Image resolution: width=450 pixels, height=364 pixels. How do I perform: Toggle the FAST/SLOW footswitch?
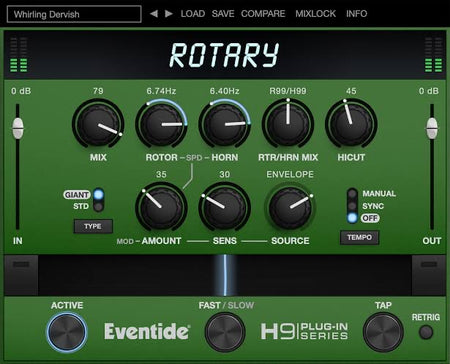pyautogui.click(x=225, y=332)
